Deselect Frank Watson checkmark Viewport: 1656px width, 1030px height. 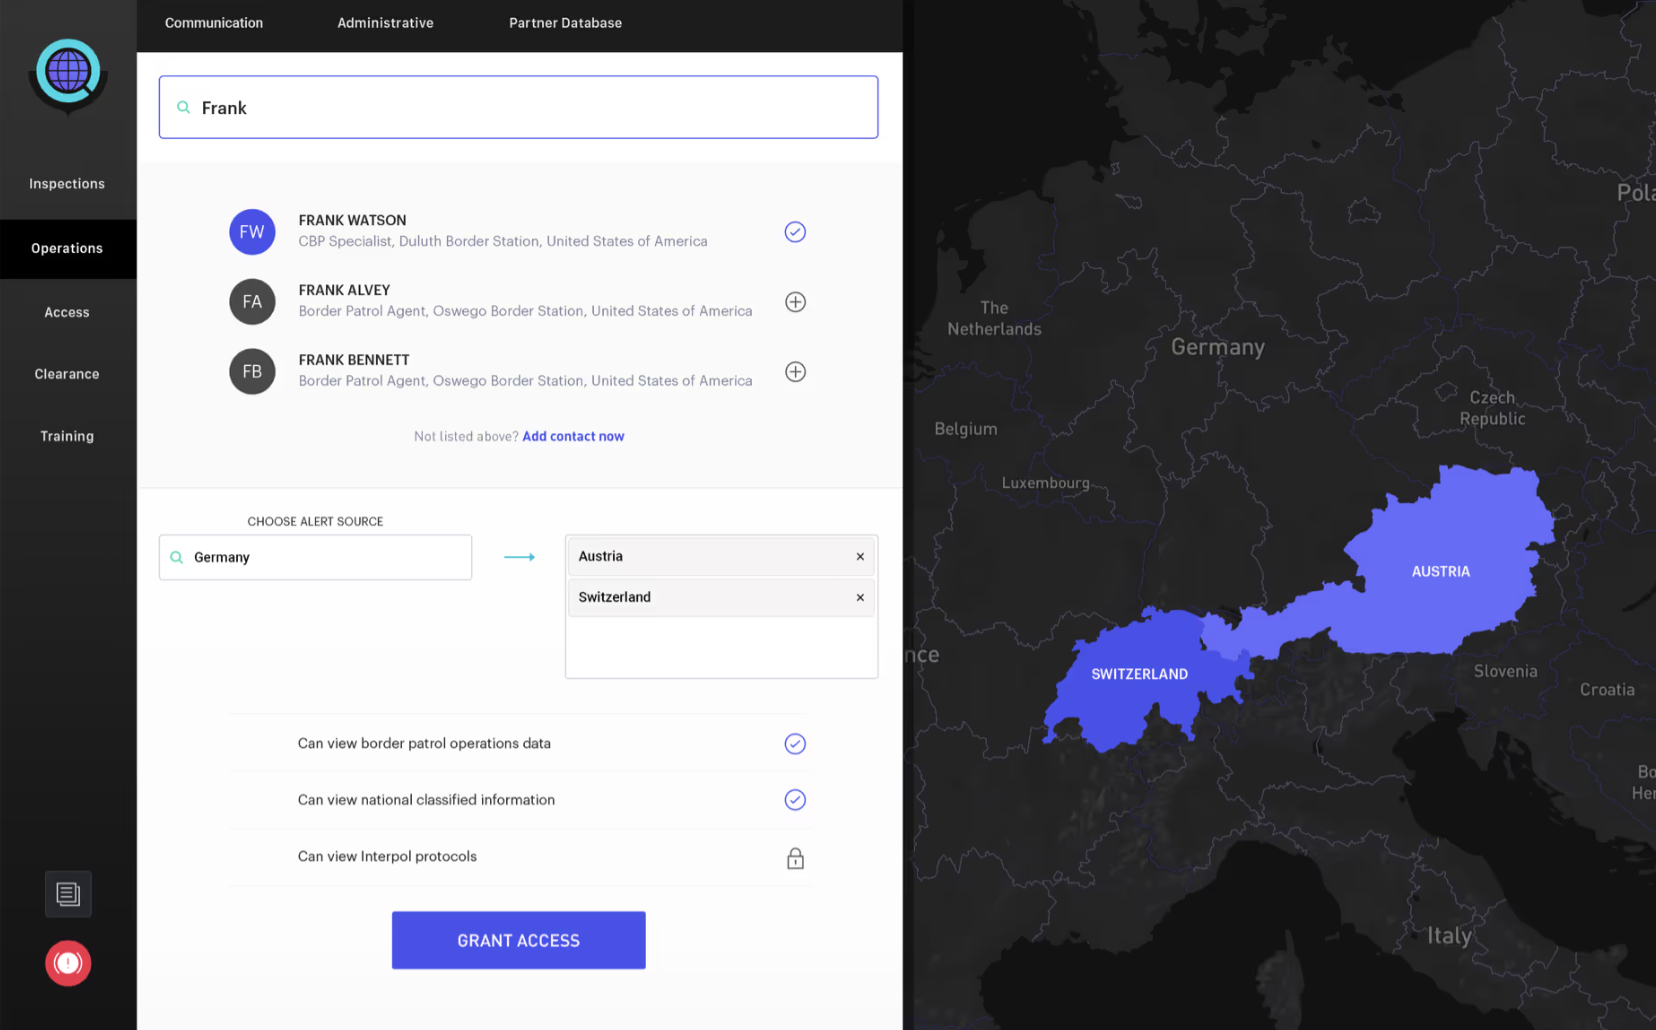(795, 232)
